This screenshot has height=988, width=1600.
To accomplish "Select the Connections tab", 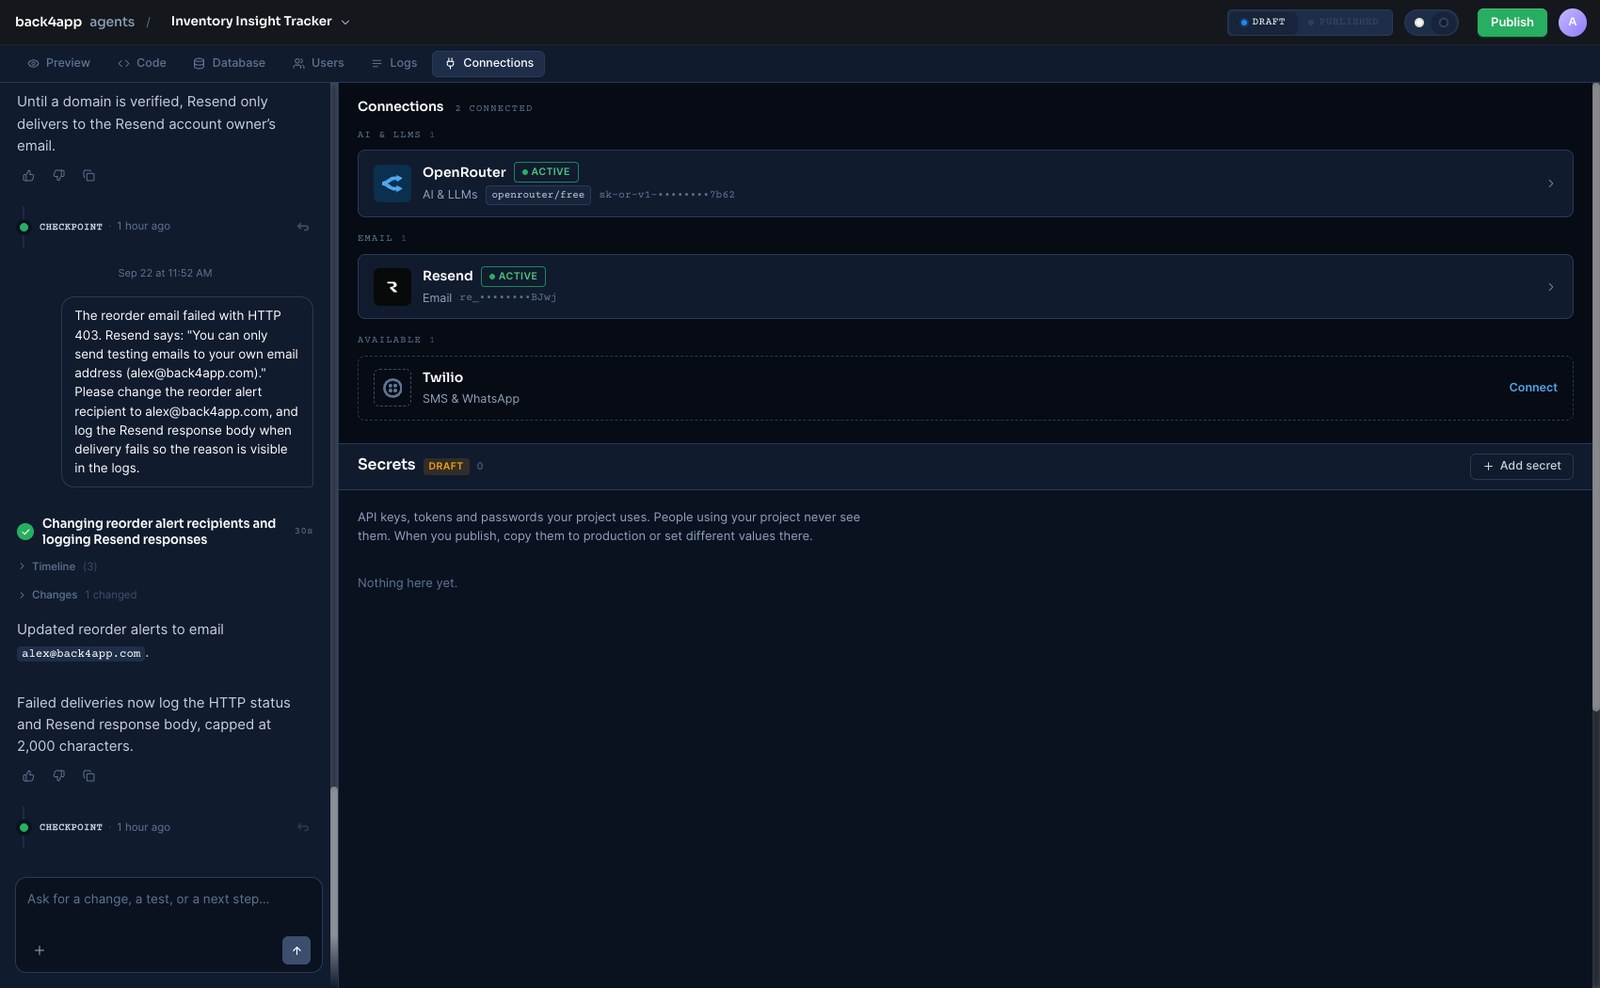I will tap(488, 63).
